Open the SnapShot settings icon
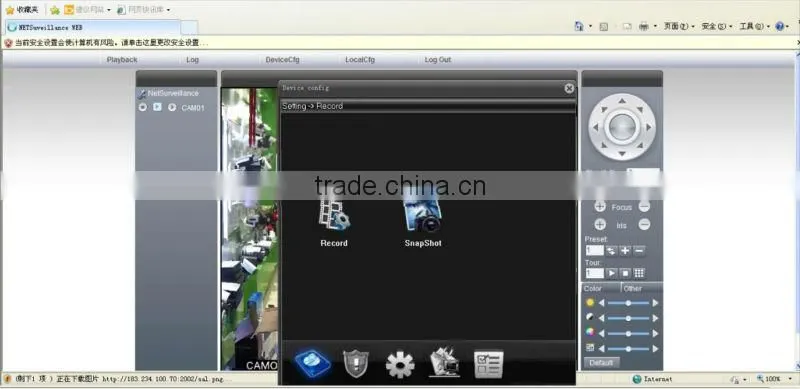800x389 pixels. tap(422, 216)
